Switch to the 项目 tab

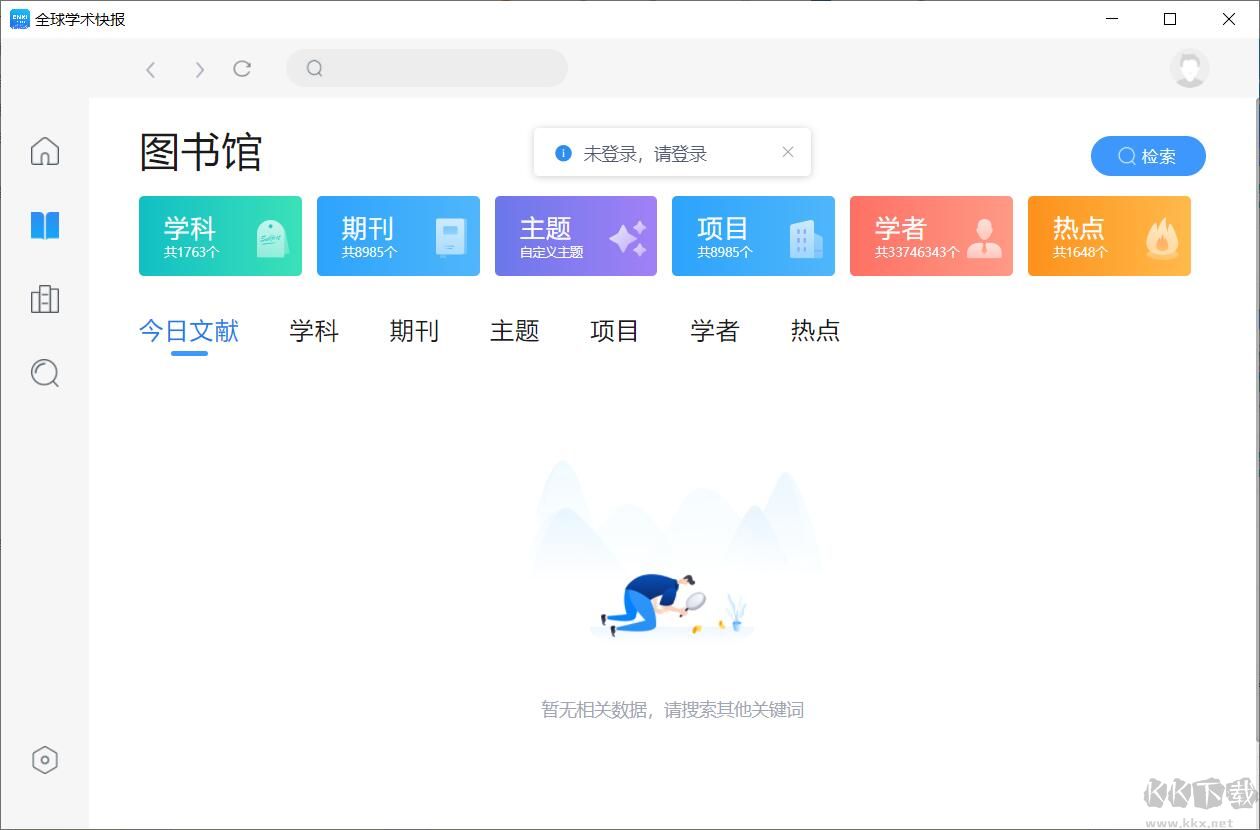click(x=614, y=330)
